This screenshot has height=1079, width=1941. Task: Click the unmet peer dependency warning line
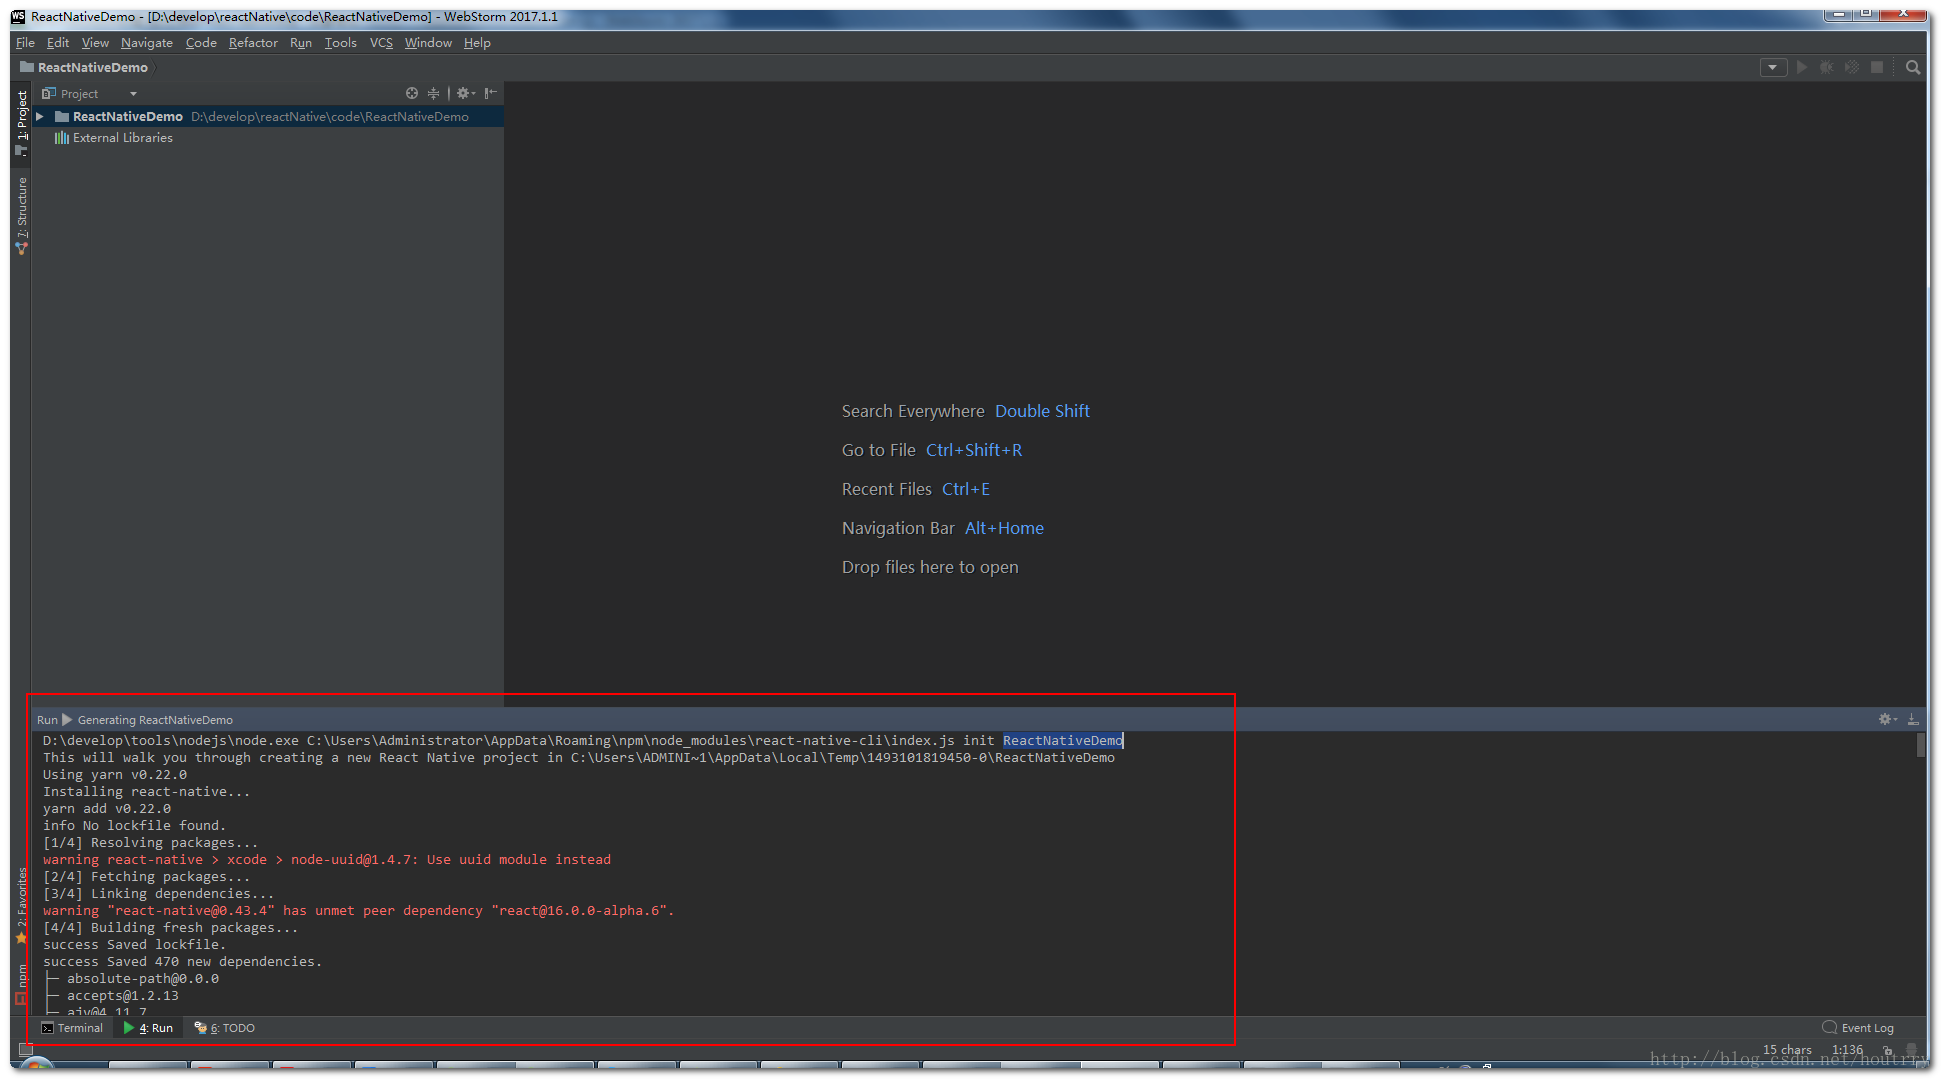click(359, 911)
